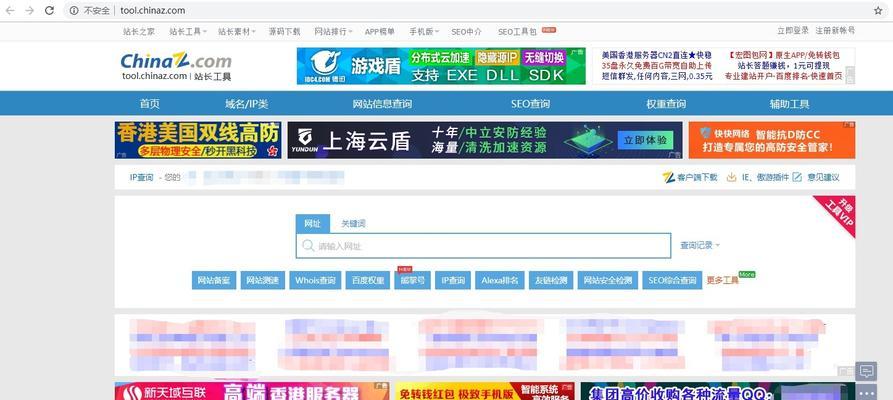Click the 更多工具 link
Screen dimensions: 893x400
click(x=723, y=280)
